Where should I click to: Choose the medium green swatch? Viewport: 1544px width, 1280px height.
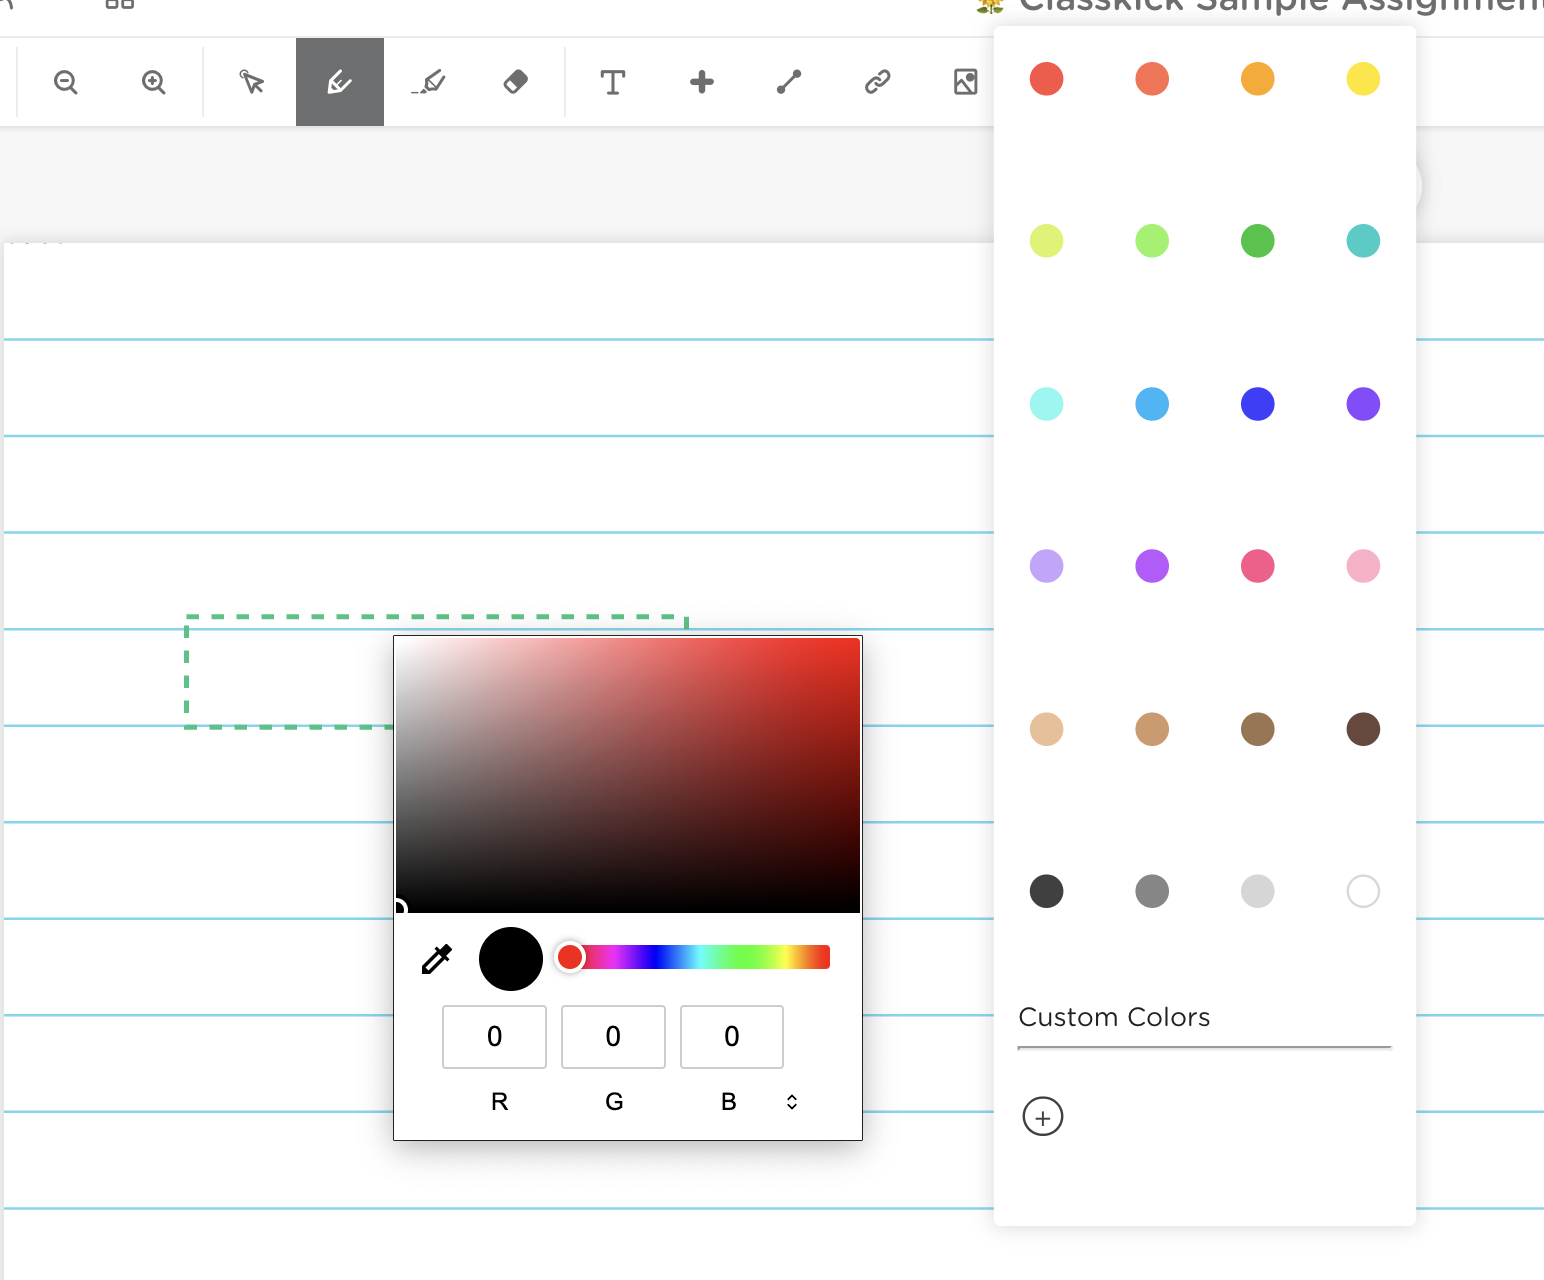(x=1258, y=241)
